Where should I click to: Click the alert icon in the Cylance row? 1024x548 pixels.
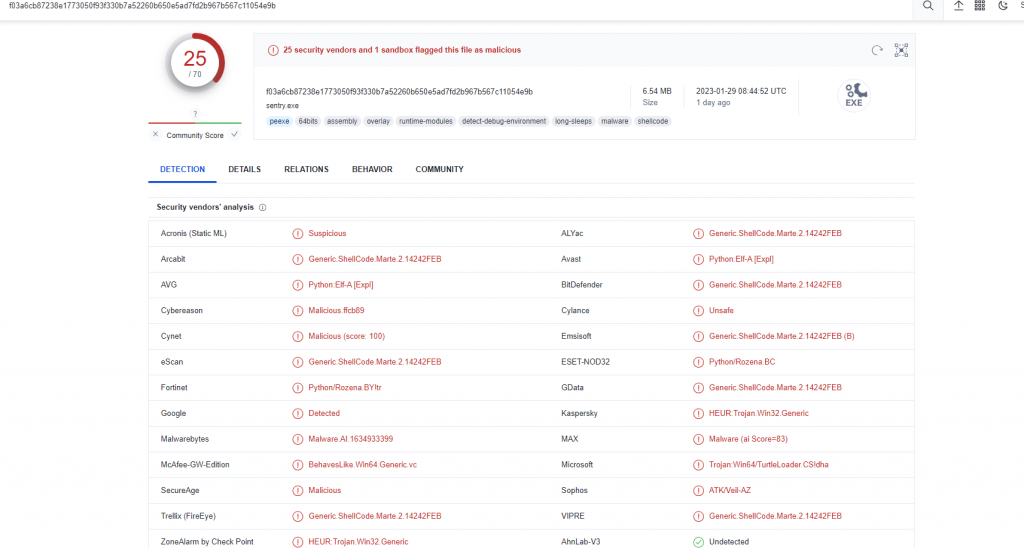[698, 311]
